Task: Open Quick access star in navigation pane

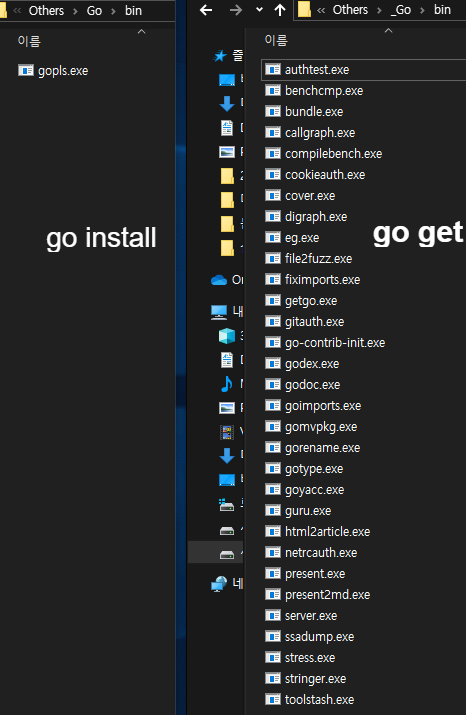Action: click(x=220, y=56)
